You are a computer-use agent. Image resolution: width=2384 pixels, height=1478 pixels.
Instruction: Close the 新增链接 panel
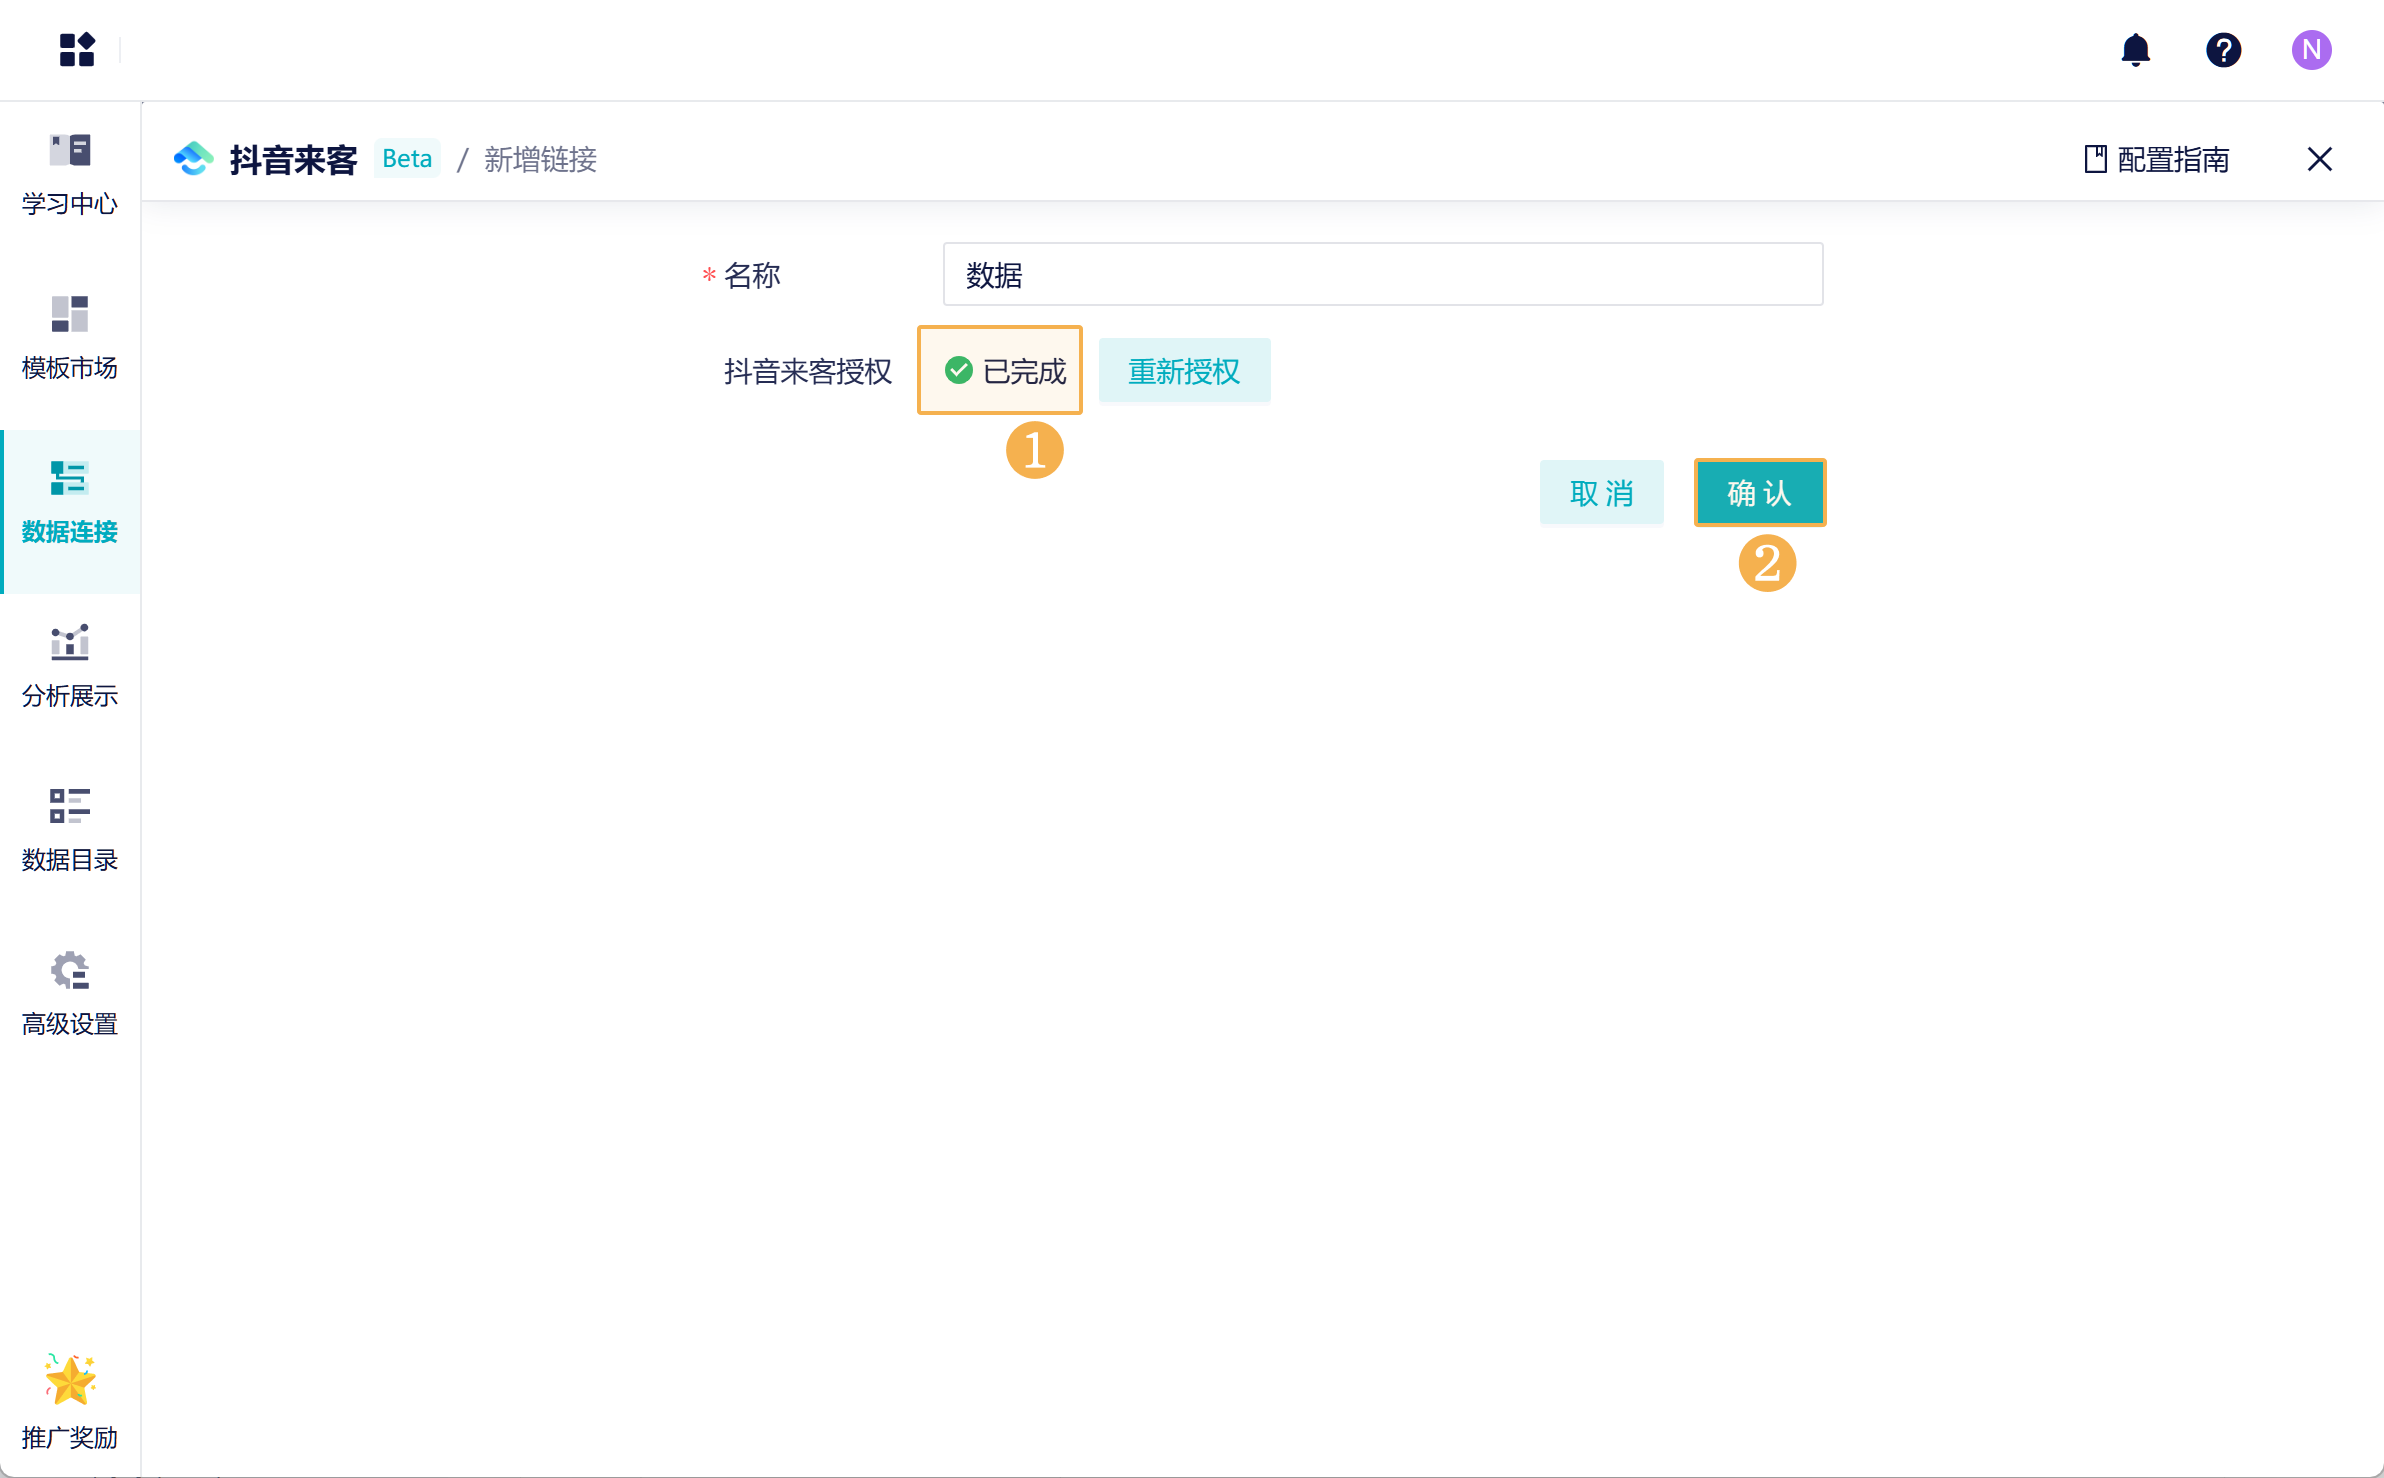pyautogui.click(x=2319, y=159)
